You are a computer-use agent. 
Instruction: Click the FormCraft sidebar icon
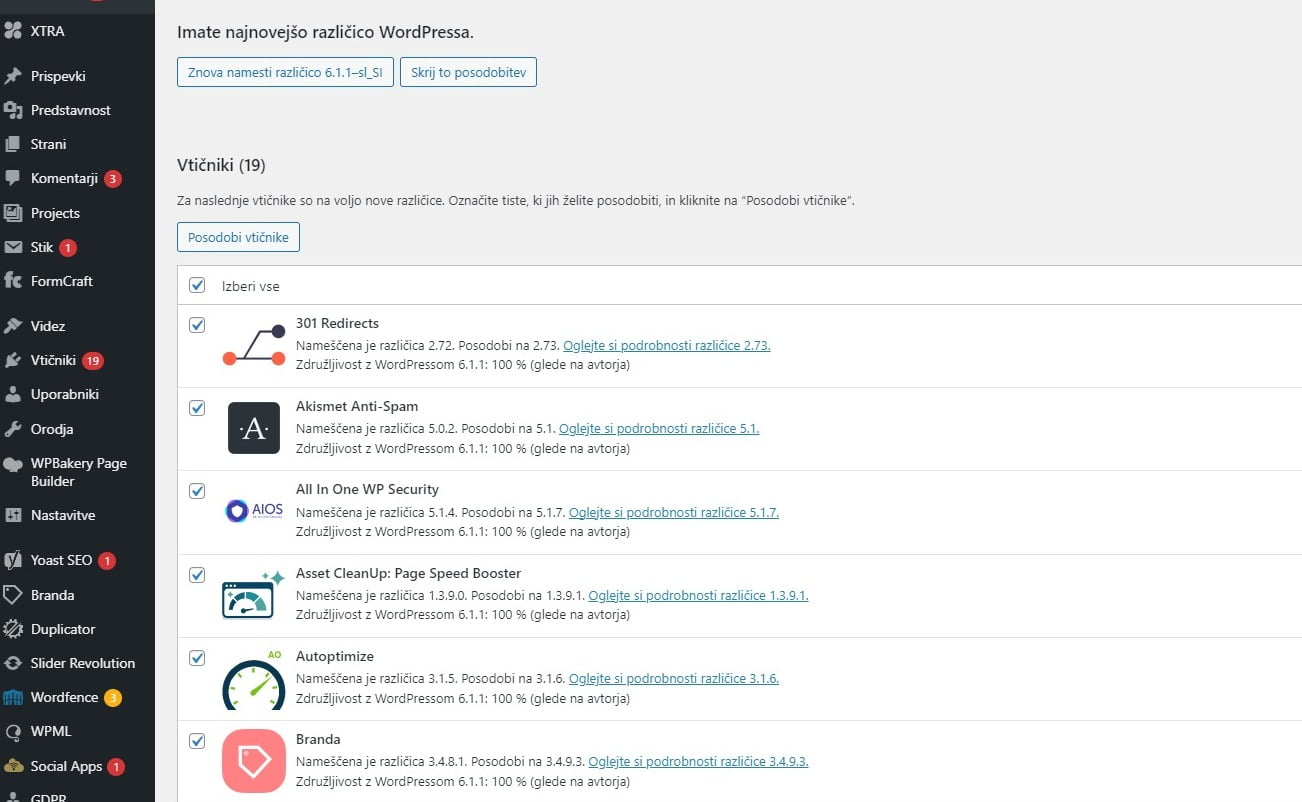point(14,281)
